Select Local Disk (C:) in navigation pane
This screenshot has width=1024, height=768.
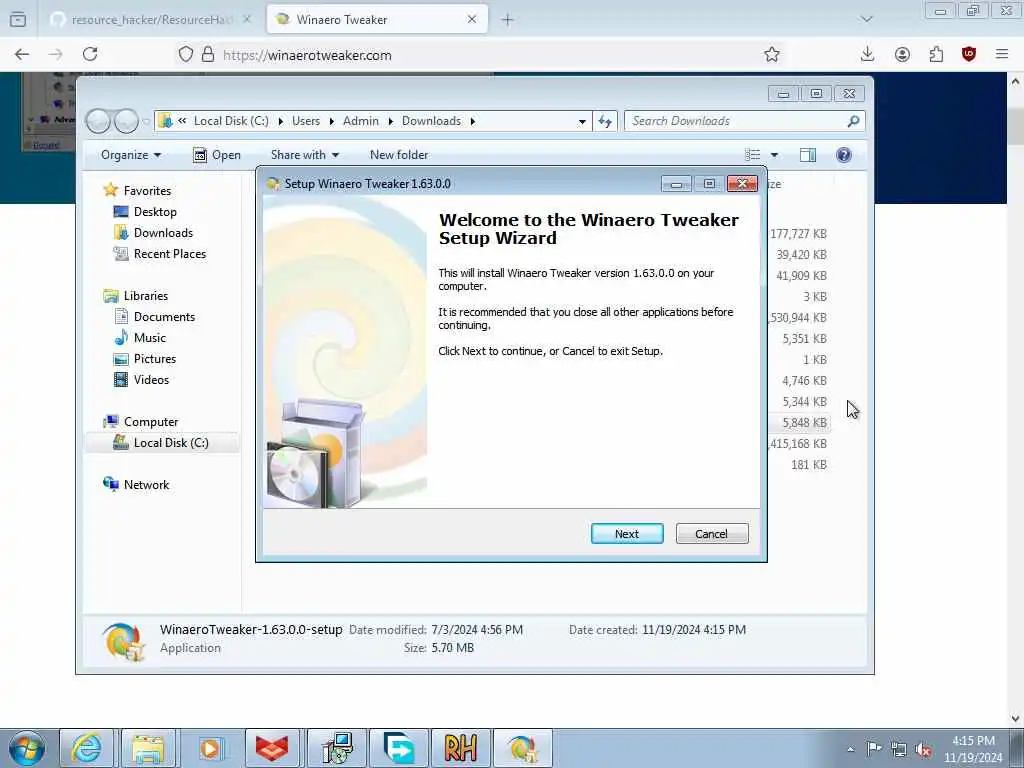coord(162,443)
